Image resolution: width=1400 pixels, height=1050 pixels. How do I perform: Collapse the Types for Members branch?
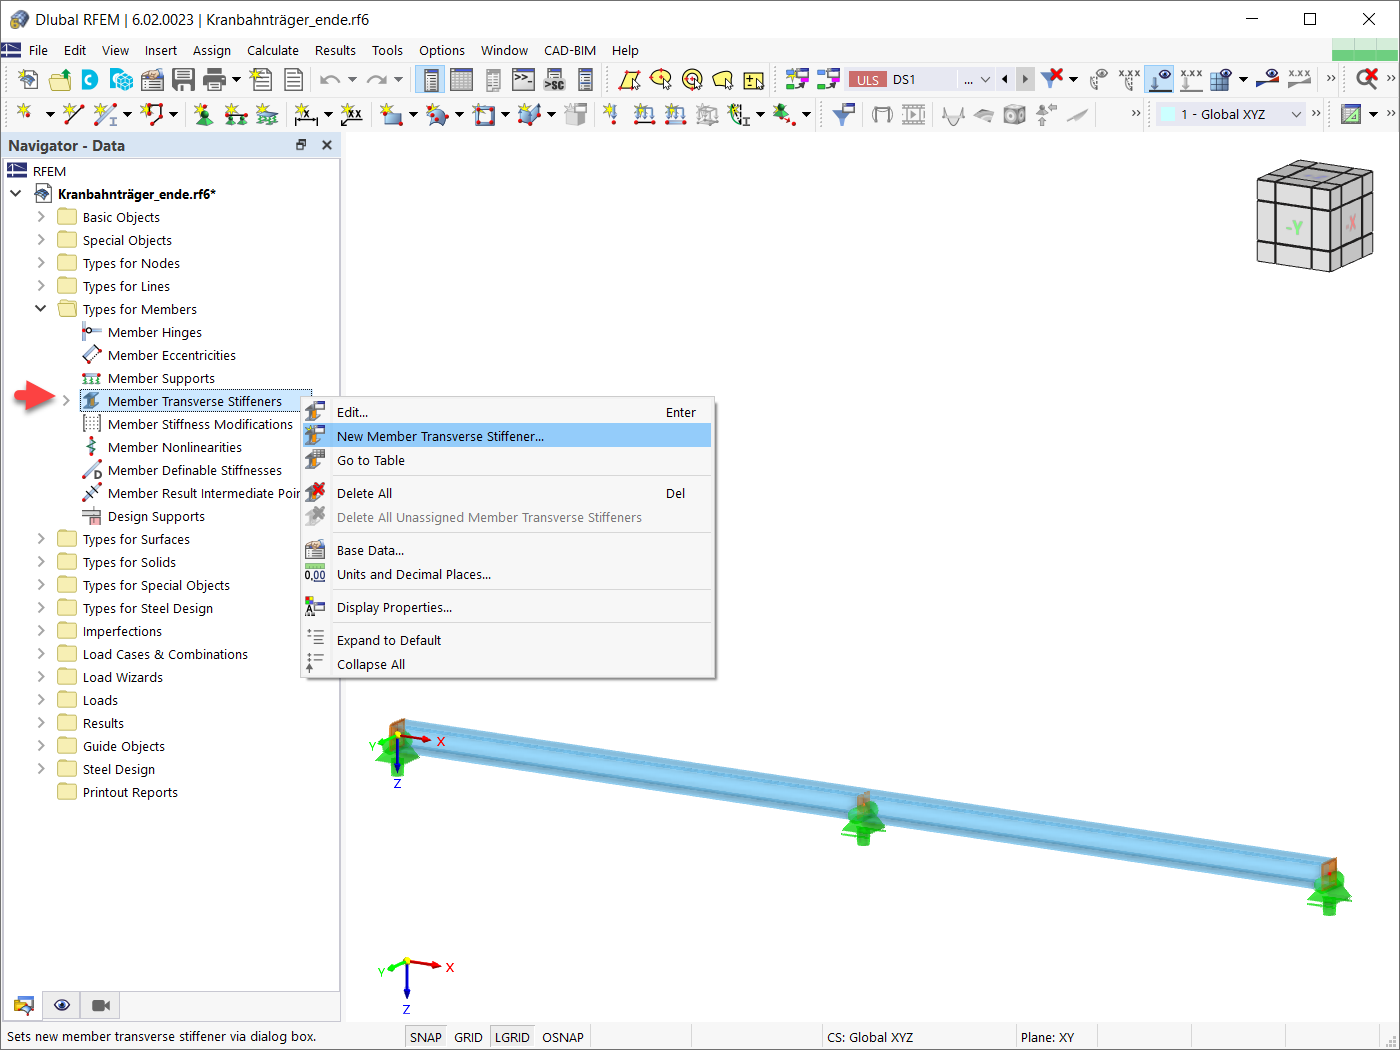(x=39, y=308)
